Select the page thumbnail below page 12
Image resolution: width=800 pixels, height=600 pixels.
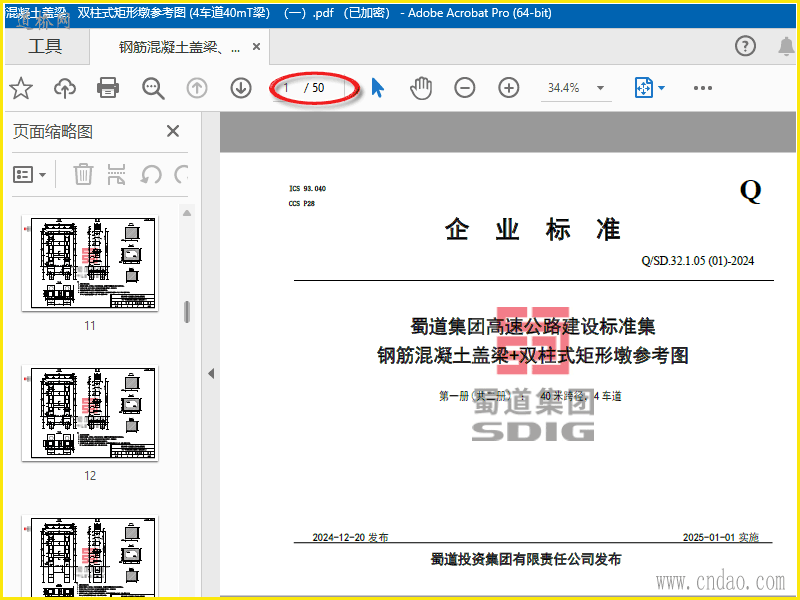(90, 556)
